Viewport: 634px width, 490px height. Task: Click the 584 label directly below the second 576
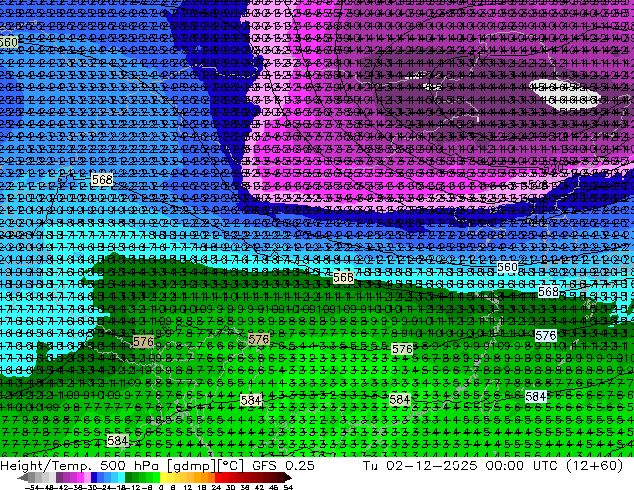251,400
